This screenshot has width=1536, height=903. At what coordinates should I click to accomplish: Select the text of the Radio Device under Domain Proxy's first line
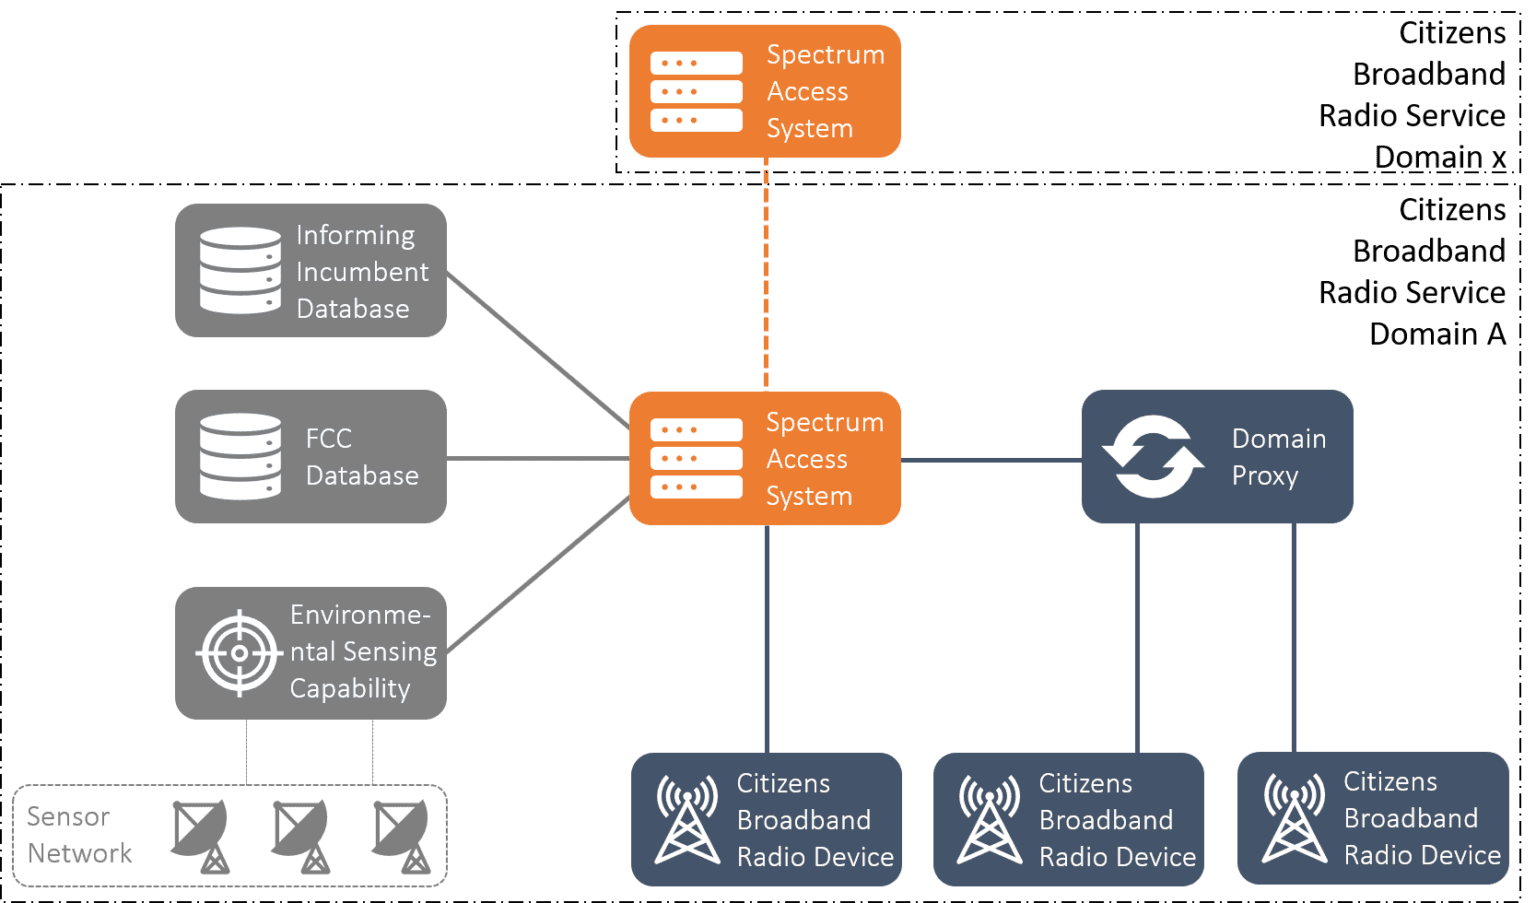click(x=1117, y=820)
